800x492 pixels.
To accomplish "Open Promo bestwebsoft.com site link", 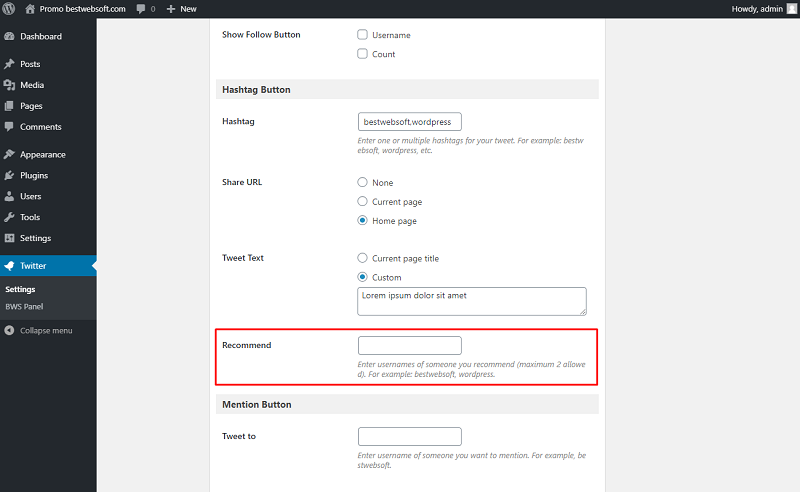I will tap(83, 9).
